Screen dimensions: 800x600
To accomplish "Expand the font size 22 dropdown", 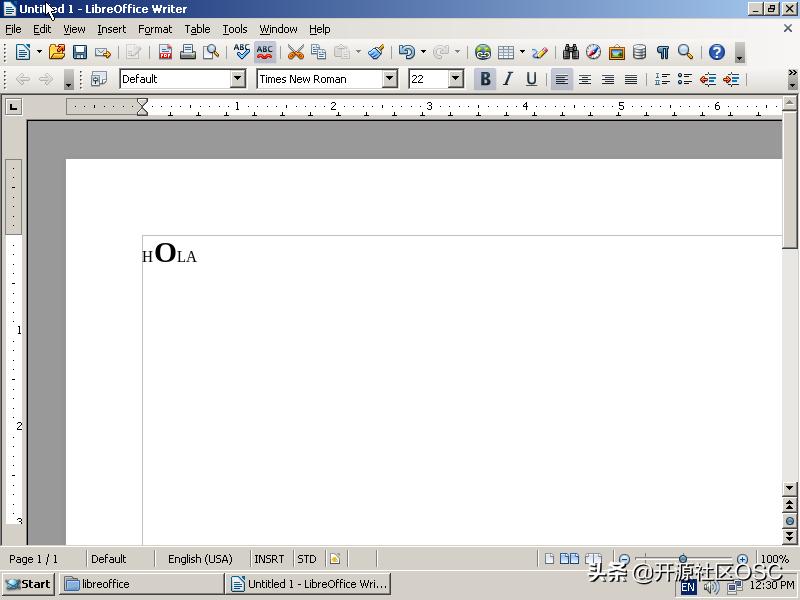I will coord(456,79).
